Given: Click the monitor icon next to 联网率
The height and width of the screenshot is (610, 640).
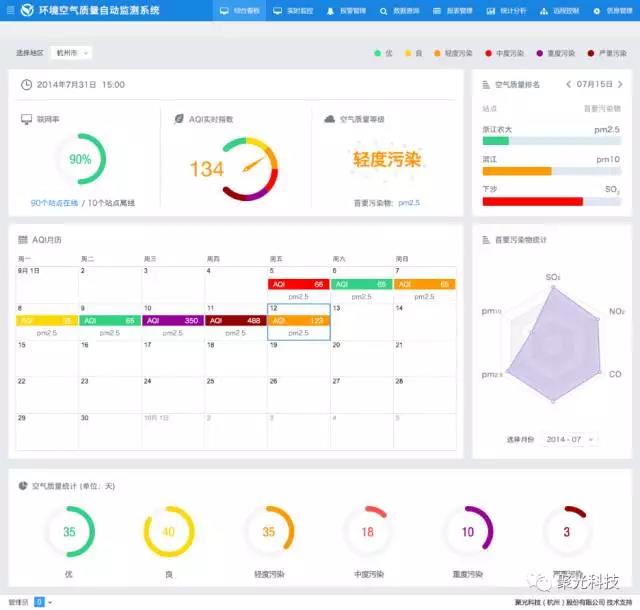Looking at the screenshot, I should click(x=27, y=119).
